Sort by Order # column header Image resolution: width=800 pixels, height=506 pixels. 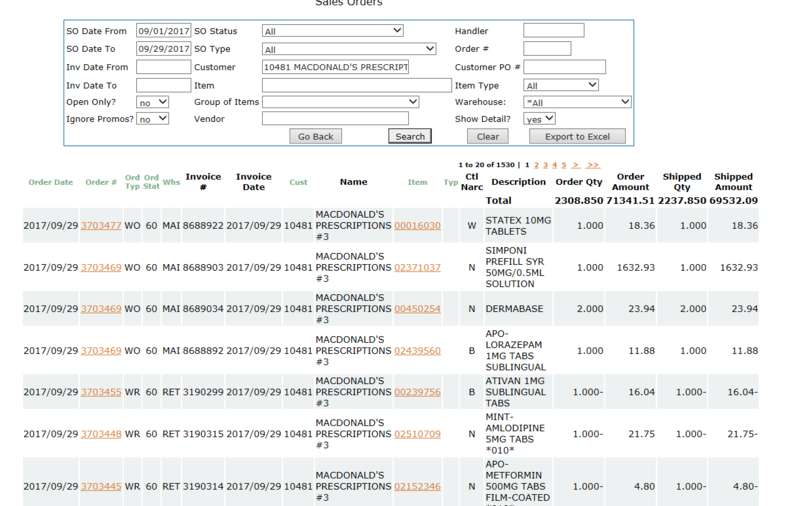(x=101, y=182)
